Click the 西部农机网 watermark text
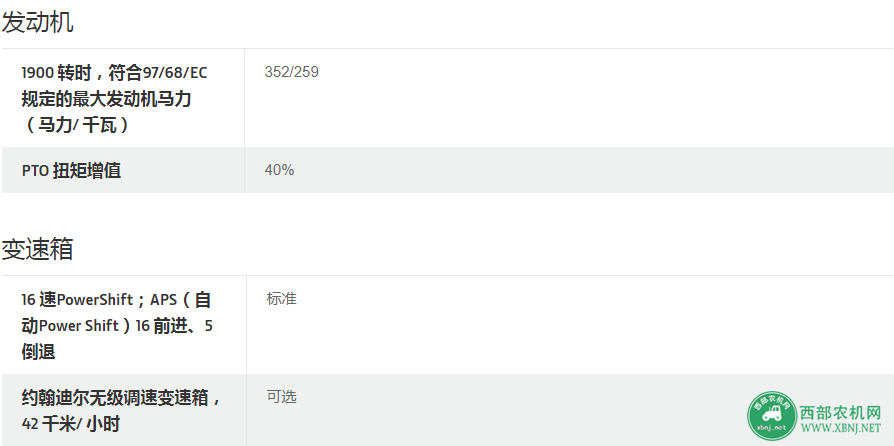The height and width of the screenshot is (446, 894). click(x=840, y=412)
